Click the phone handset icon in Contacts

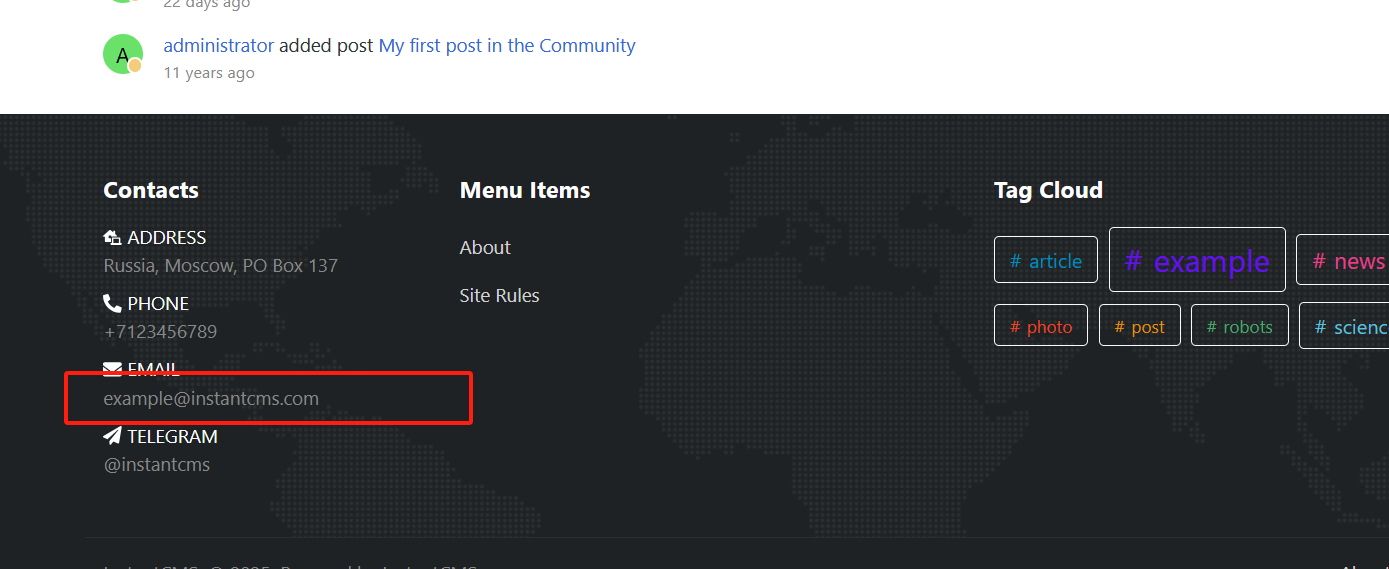[x=112, y=303]
